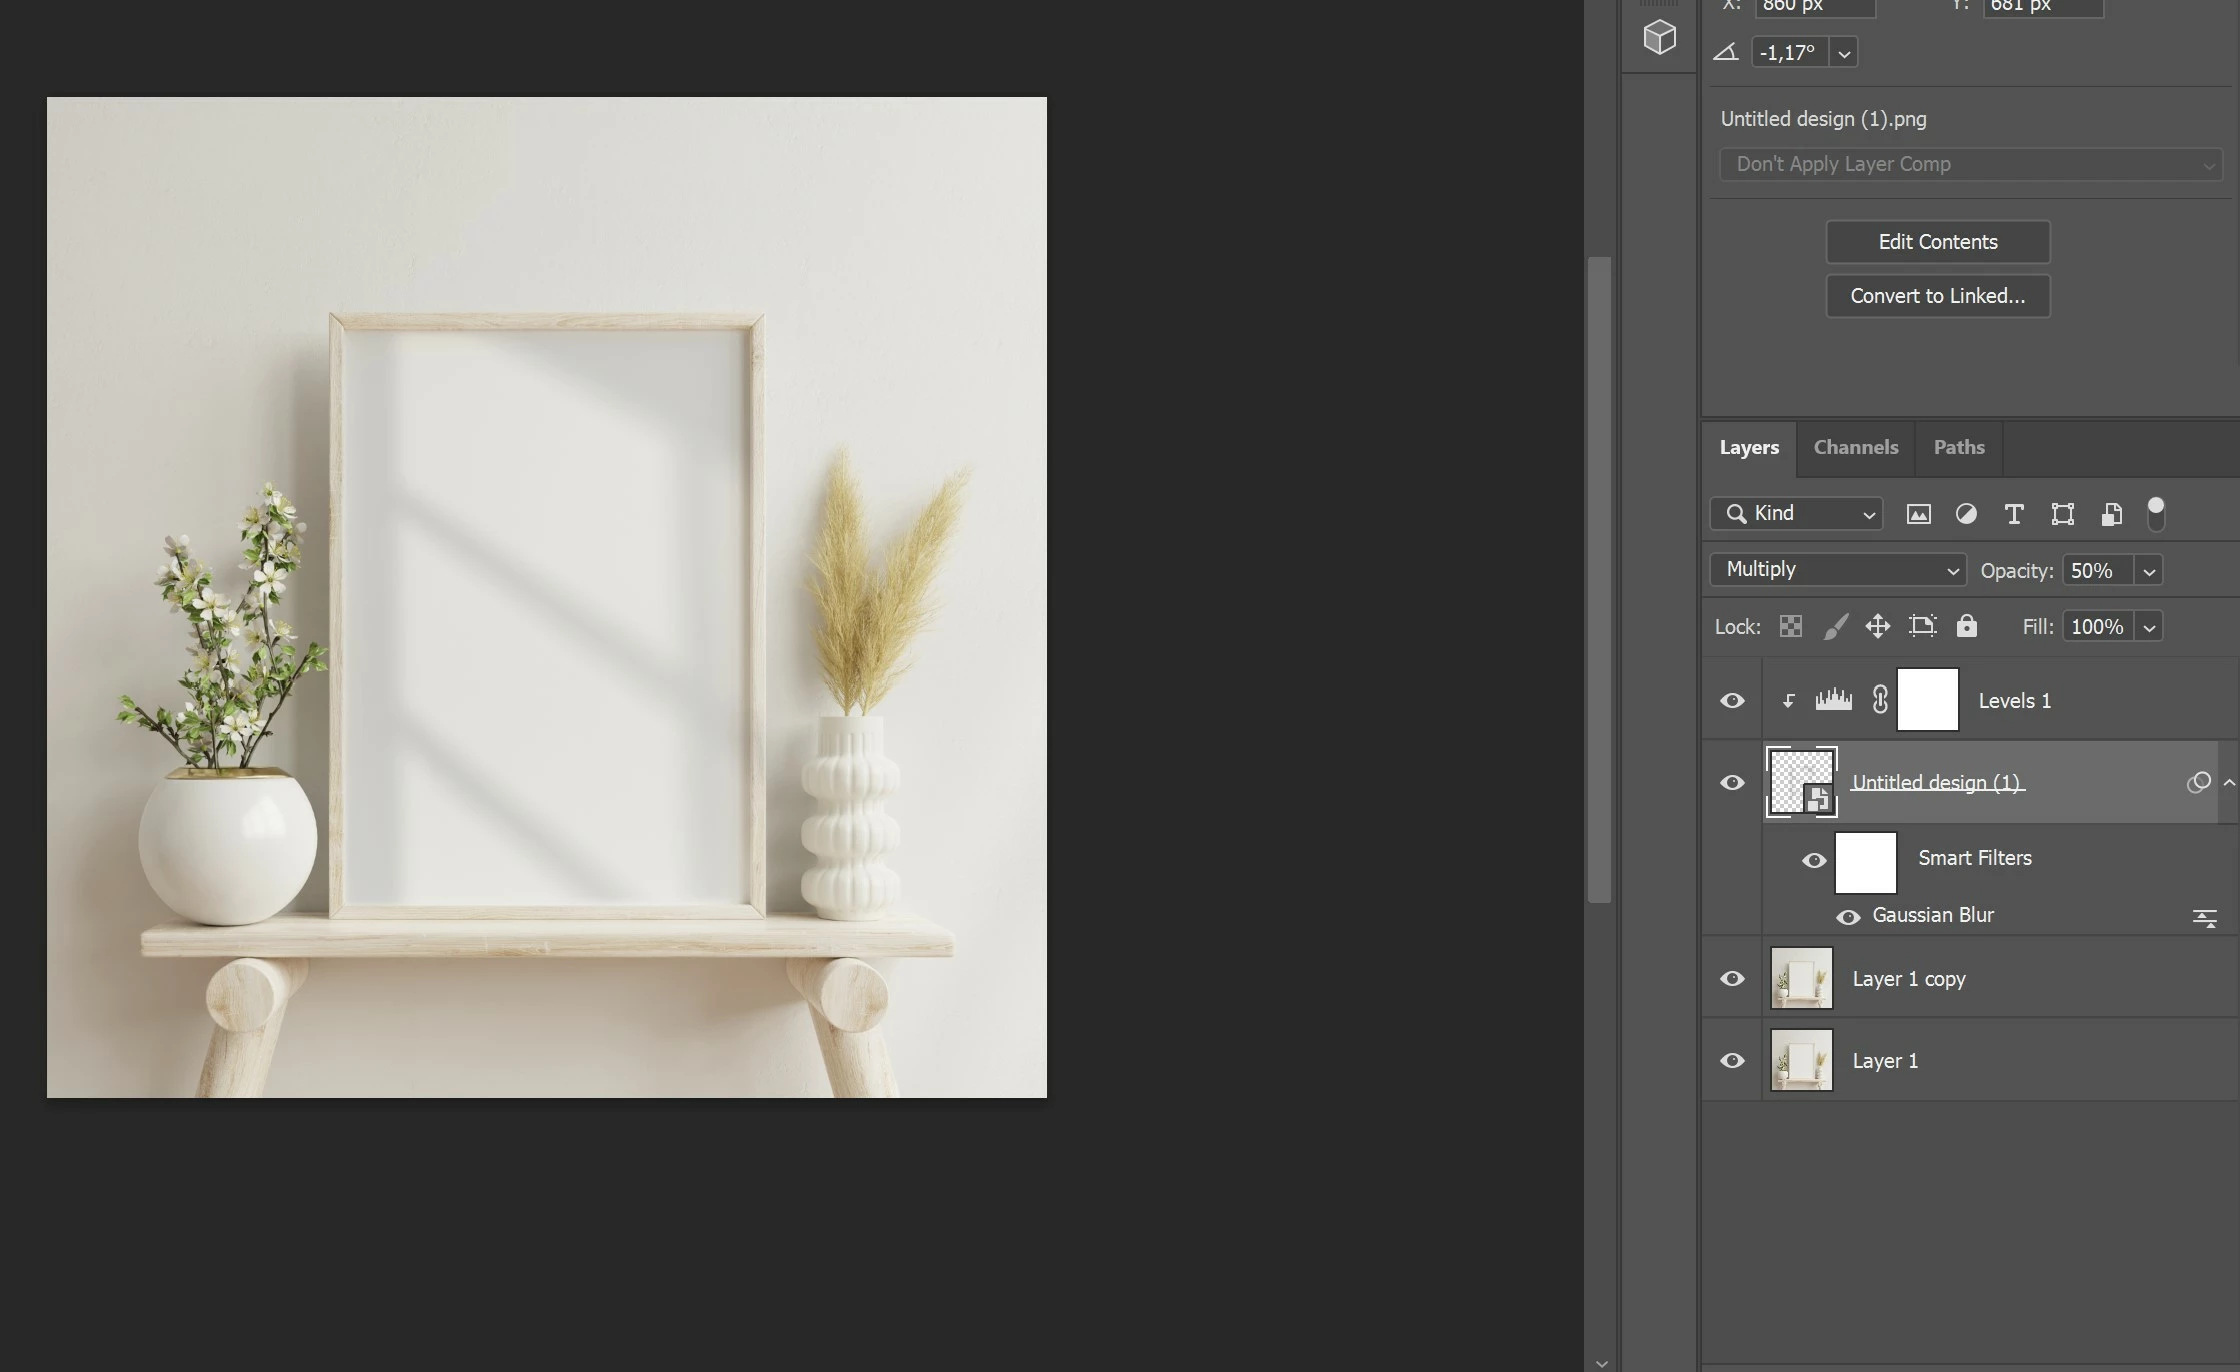The image size is (2240, 1372).
Task: Click the 3D panel cube icon
Action: [1659, 38]
